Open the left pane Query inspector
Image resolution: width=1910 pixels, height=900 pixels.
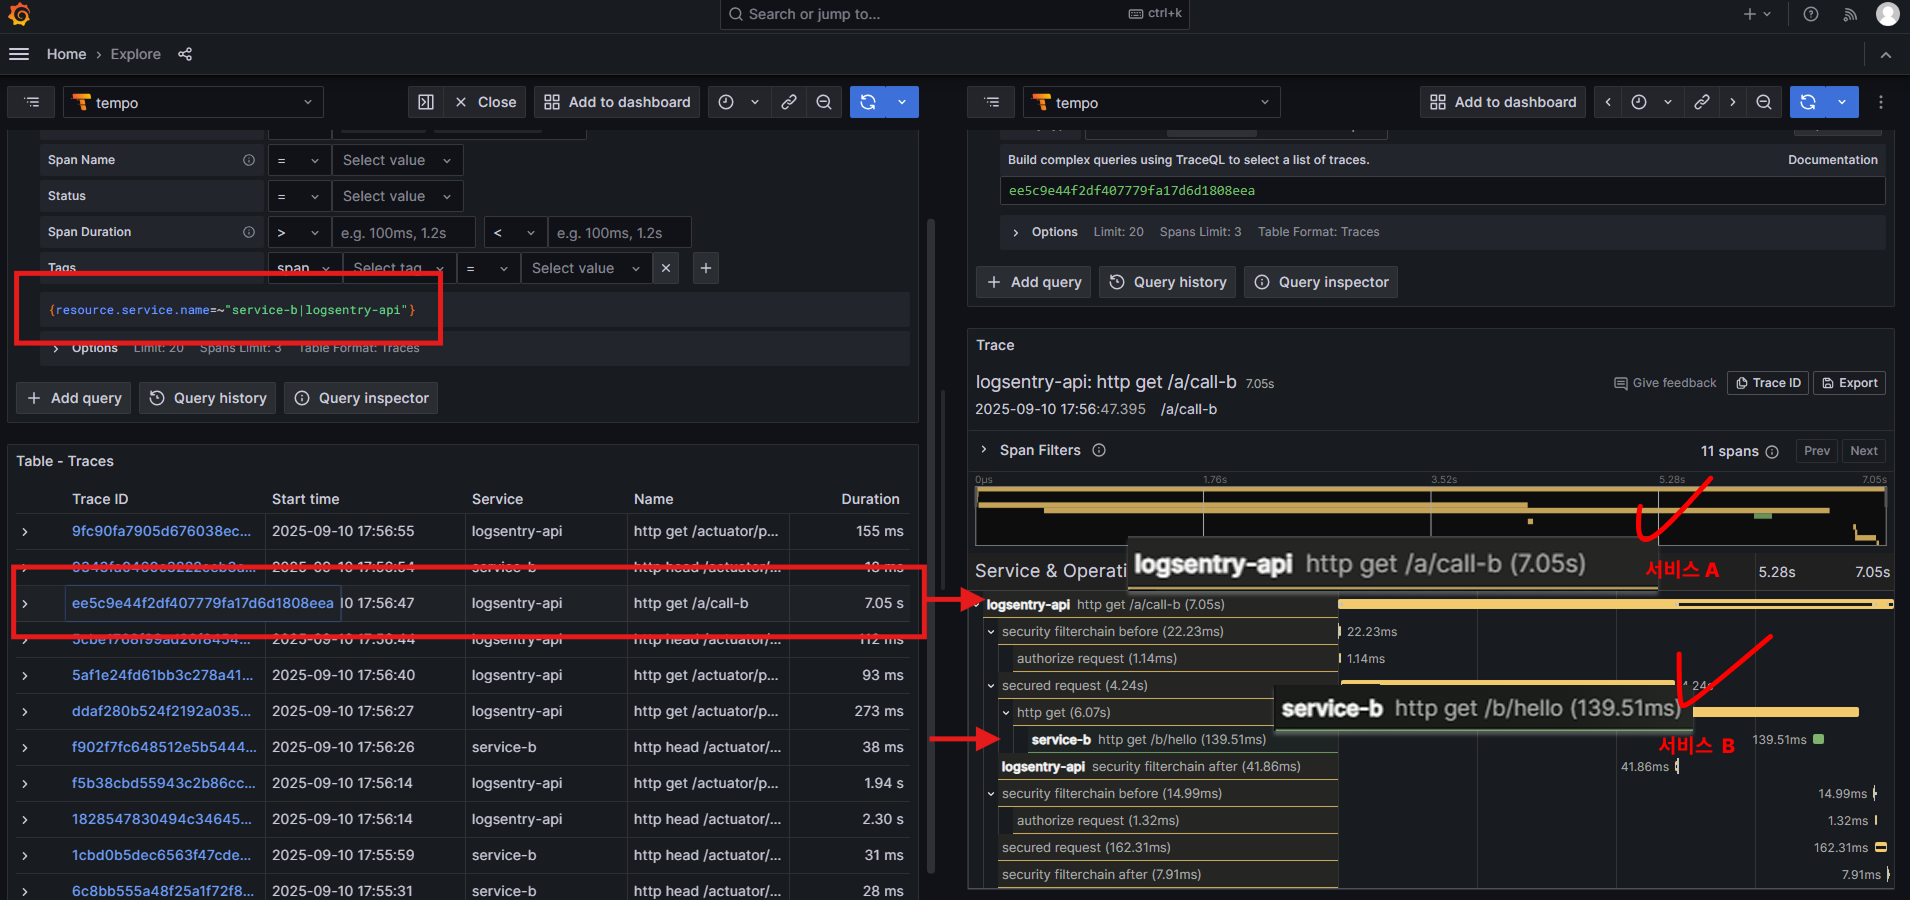[x=361, y=398]
